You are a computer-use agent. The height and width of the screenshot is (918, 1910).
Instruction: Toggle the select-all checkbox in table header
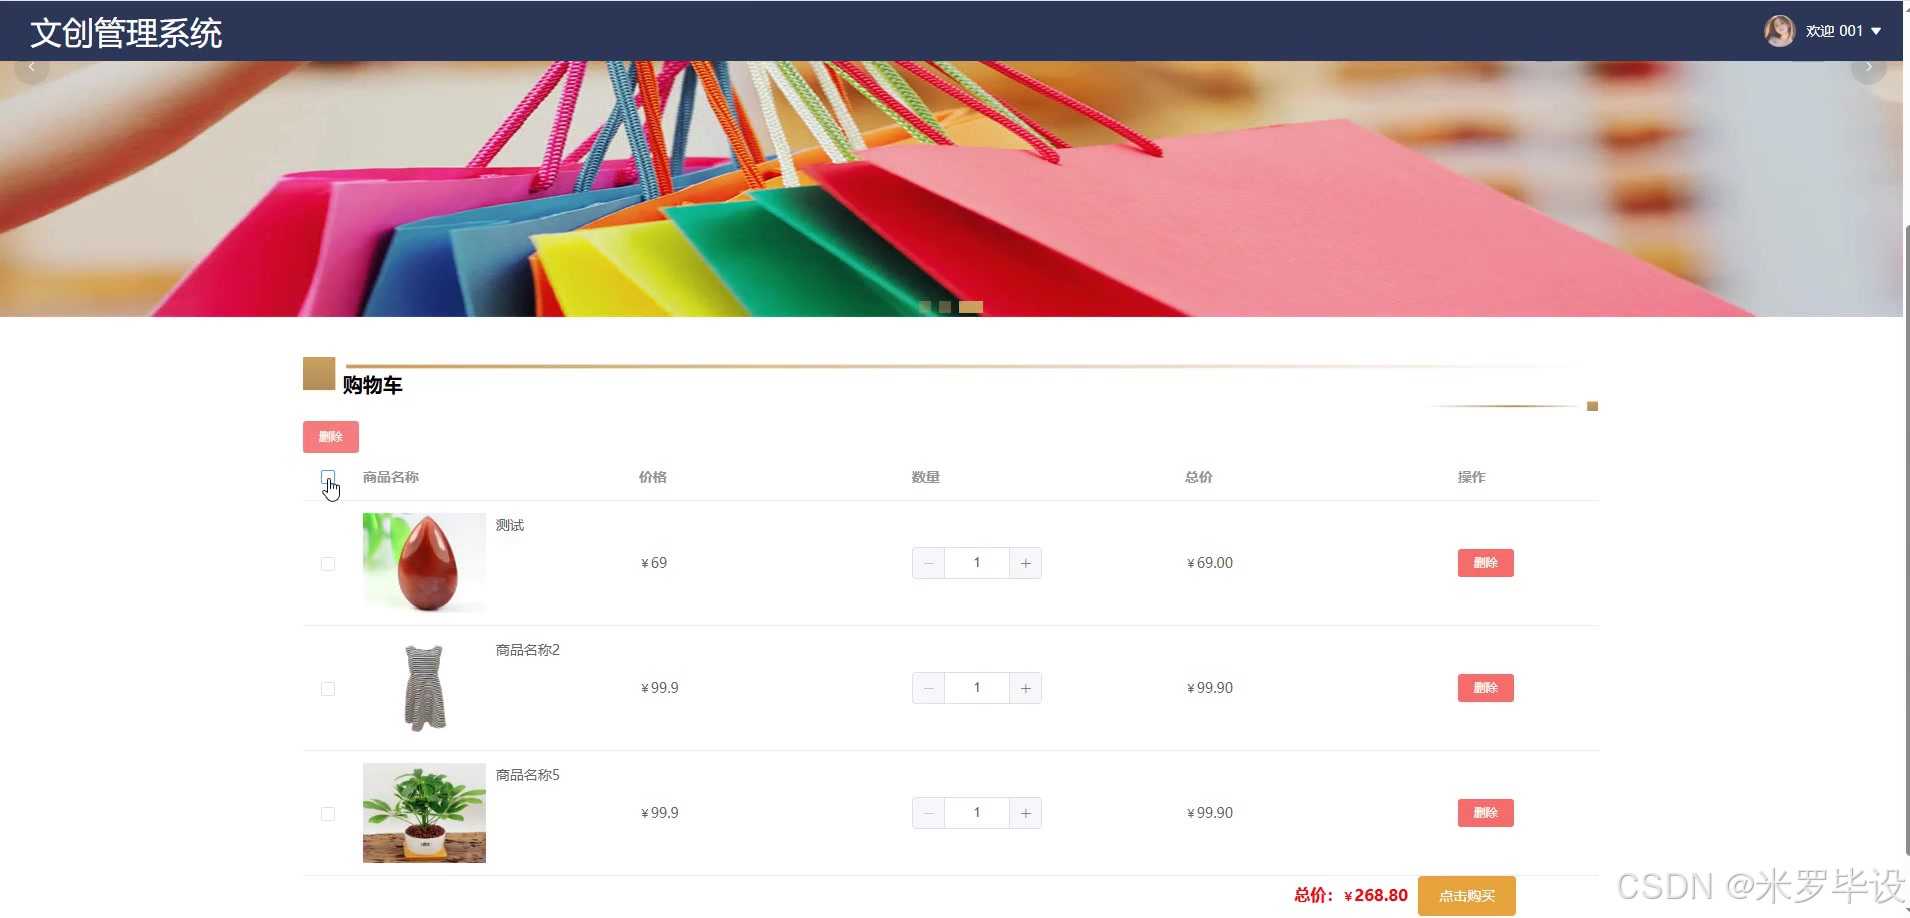click(328, 477)
